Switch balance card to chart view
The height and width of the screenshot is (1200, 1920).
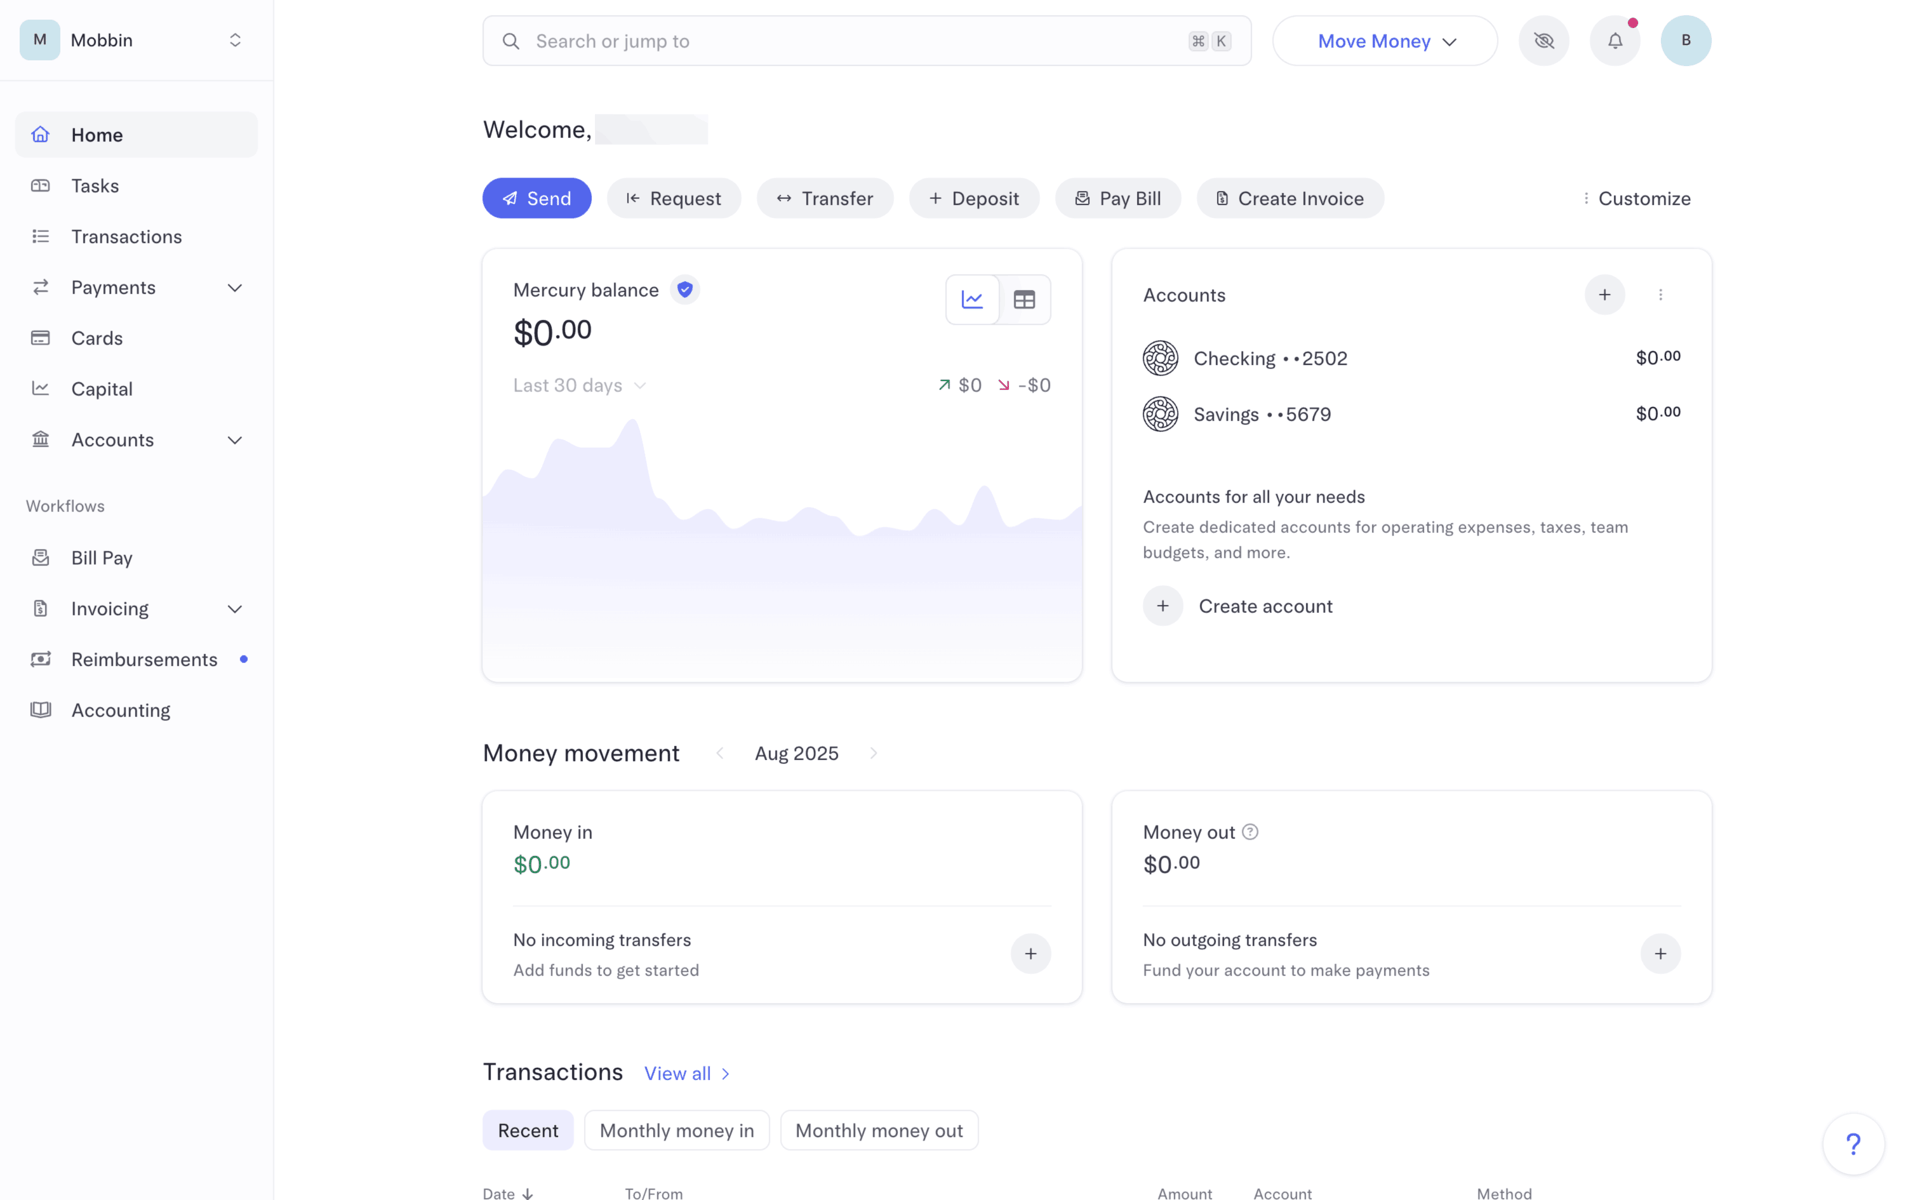(x=972, y=299)
